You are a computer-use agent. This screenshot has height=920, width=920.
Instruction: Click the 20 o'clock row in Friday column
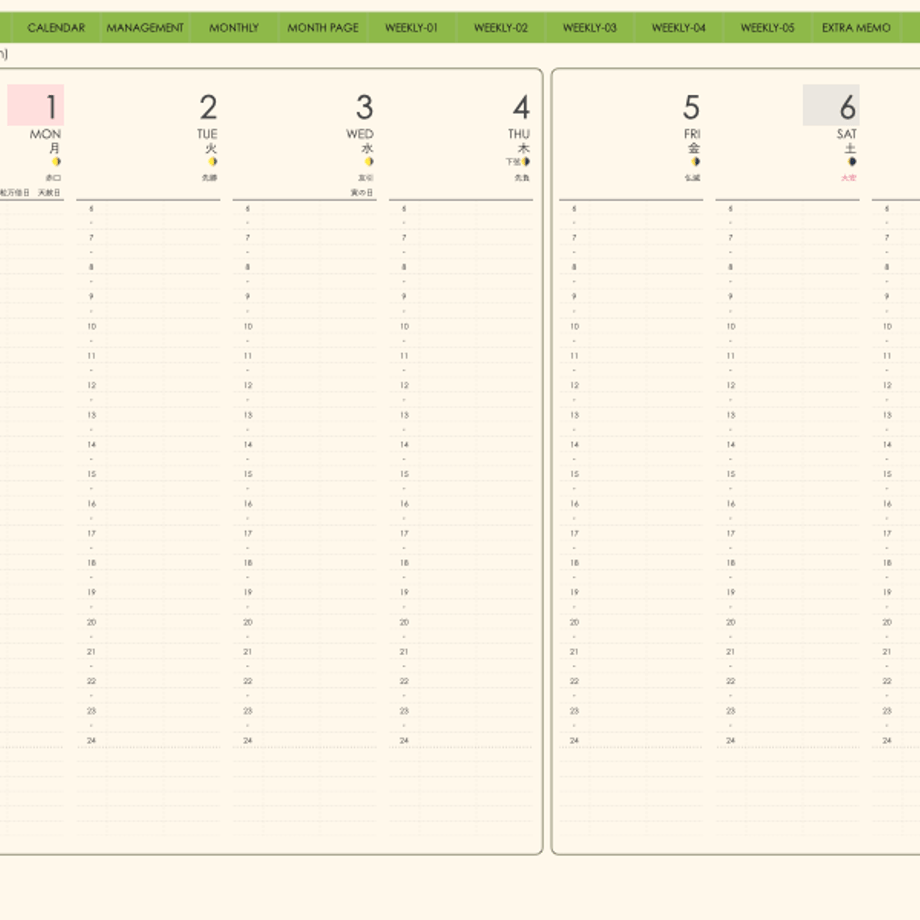(631, 622)
